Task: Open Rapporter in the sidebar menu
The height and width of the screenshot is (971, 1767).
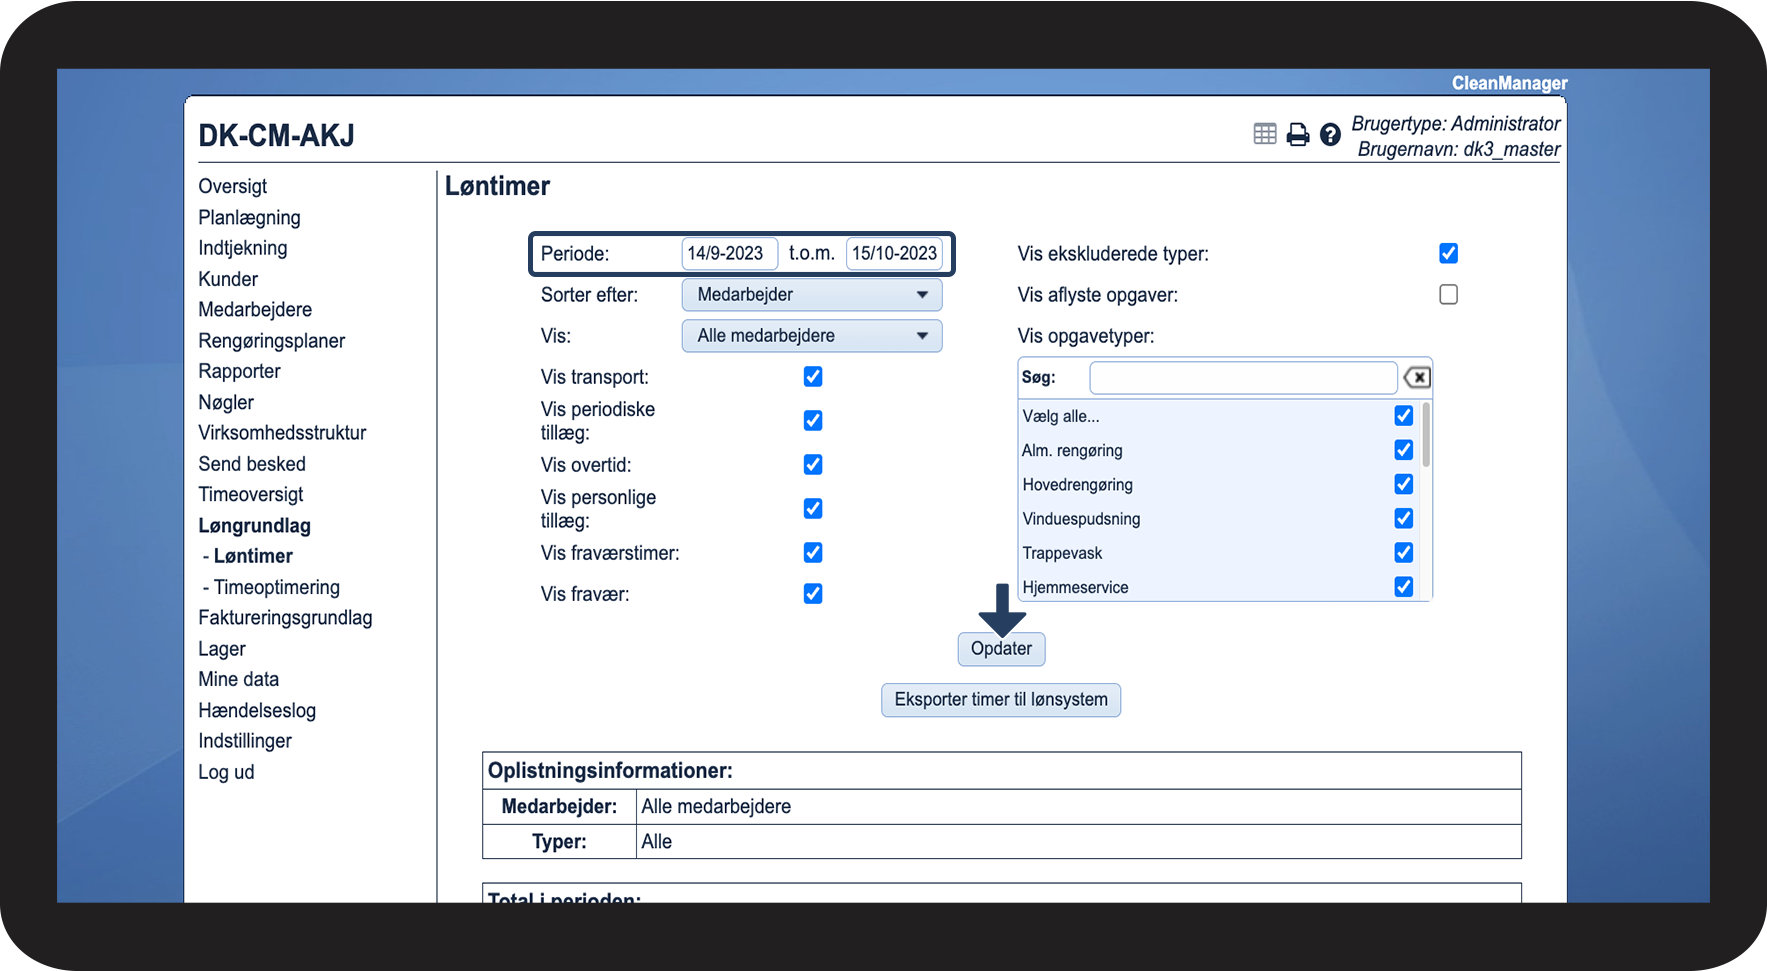Action: [239, 371]
